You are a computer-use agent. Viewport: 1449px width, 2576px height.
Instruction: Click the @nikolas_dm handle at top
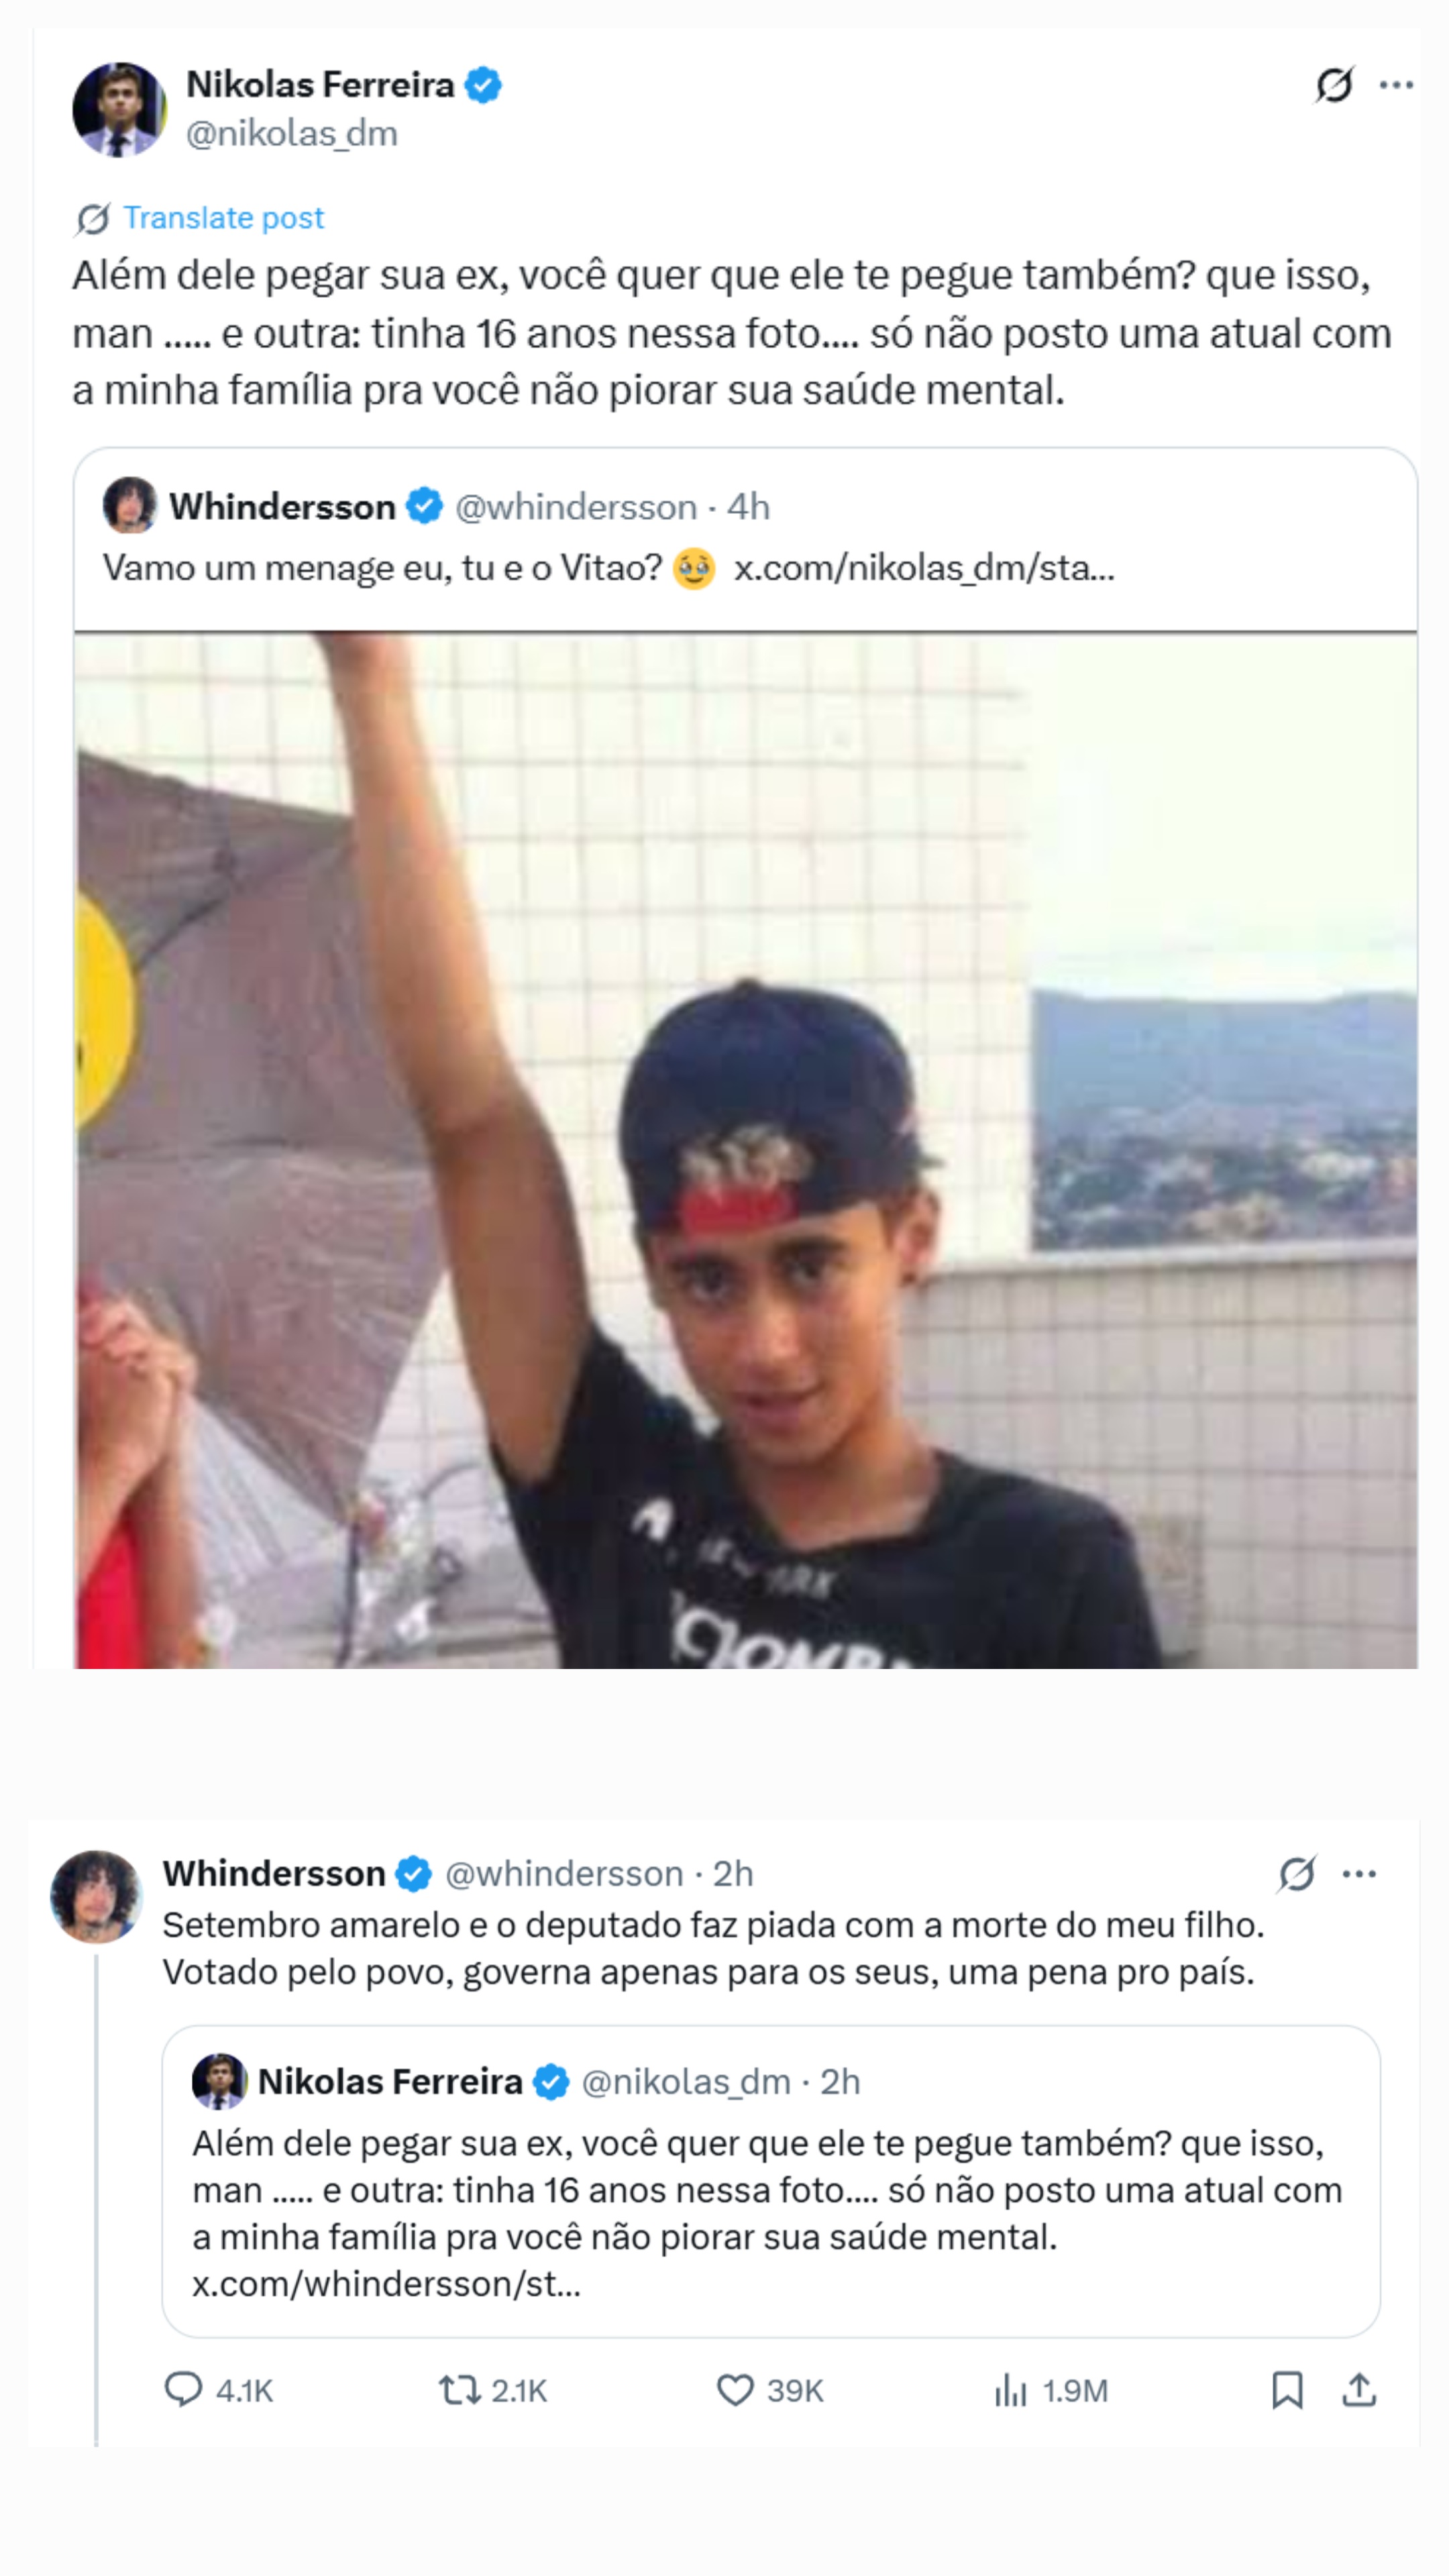(x=292, y=134)
